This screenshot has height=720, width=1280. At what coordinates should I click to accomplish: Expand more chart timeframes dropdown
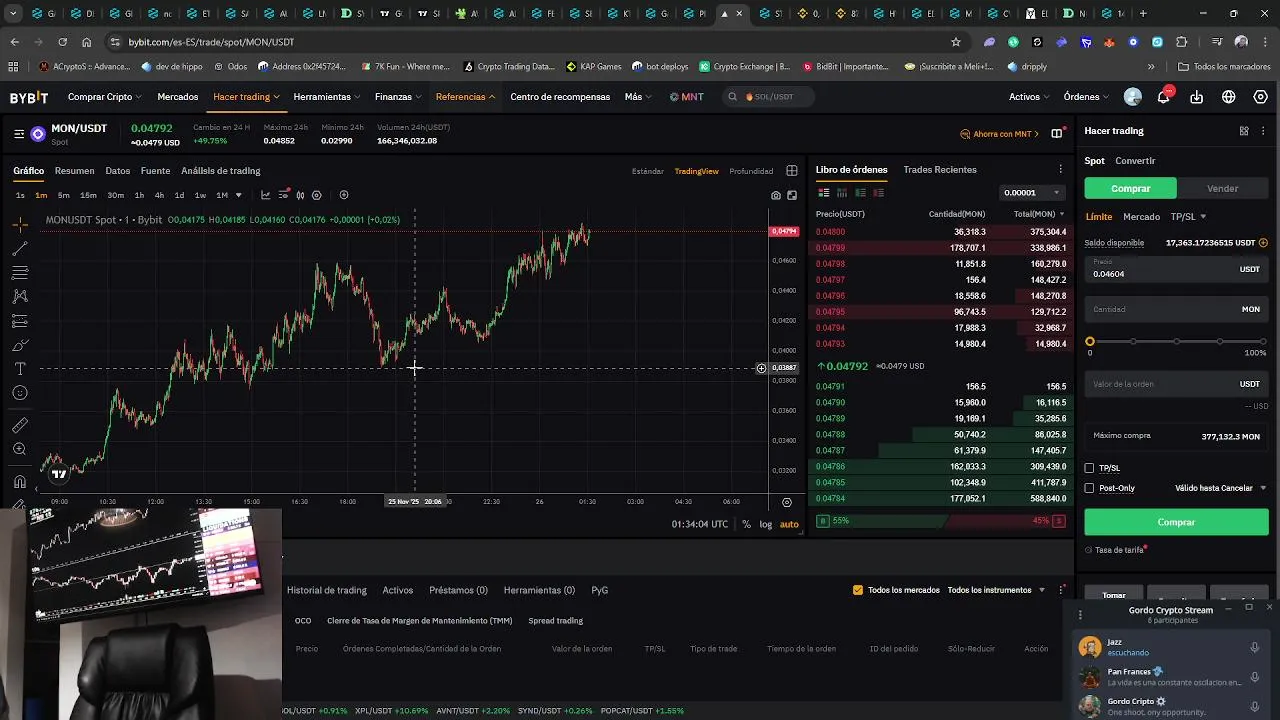(238, 195)
